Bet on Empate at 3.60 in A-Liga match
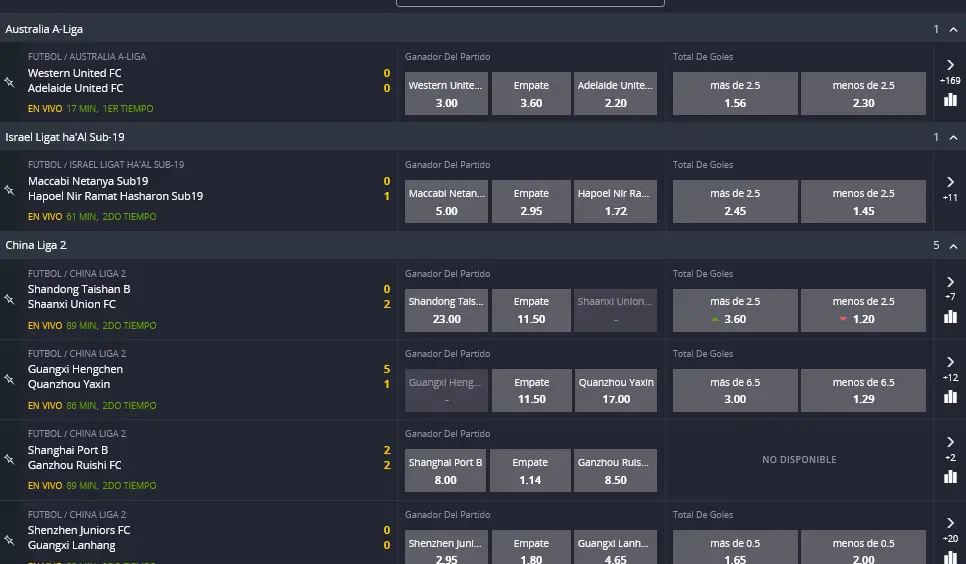Image resolution: width=966 pixels, height=564 pixels. pyautogui.click(x=531, y=94)
